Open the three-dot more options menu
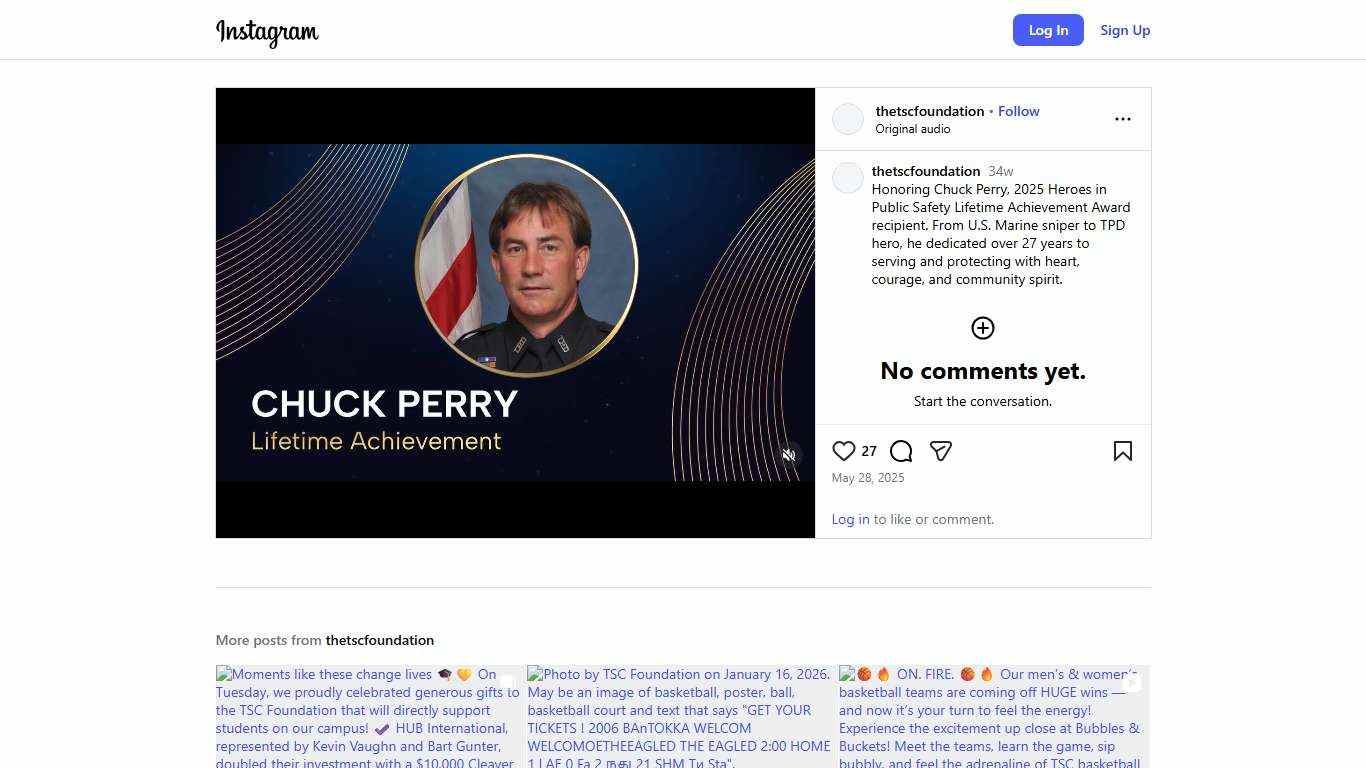The width and height of the screenshot is (1366, 768). (x=1123, y=119)
